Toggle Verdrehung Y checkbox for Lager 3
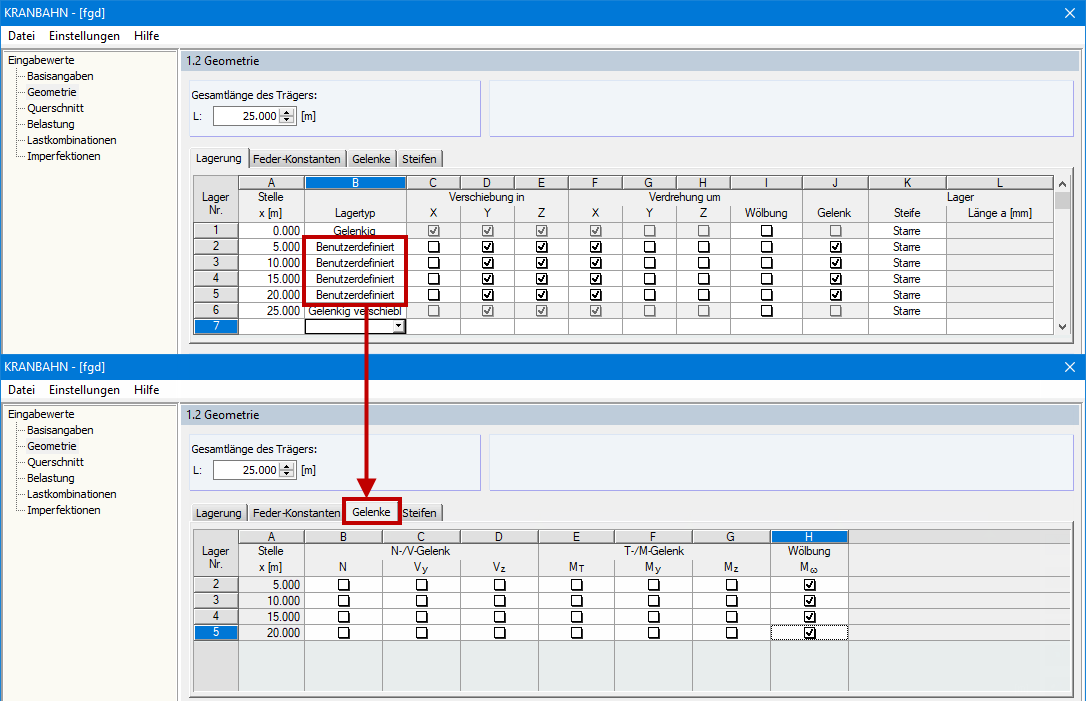The image size is (1086, 701). pos(650,263)
